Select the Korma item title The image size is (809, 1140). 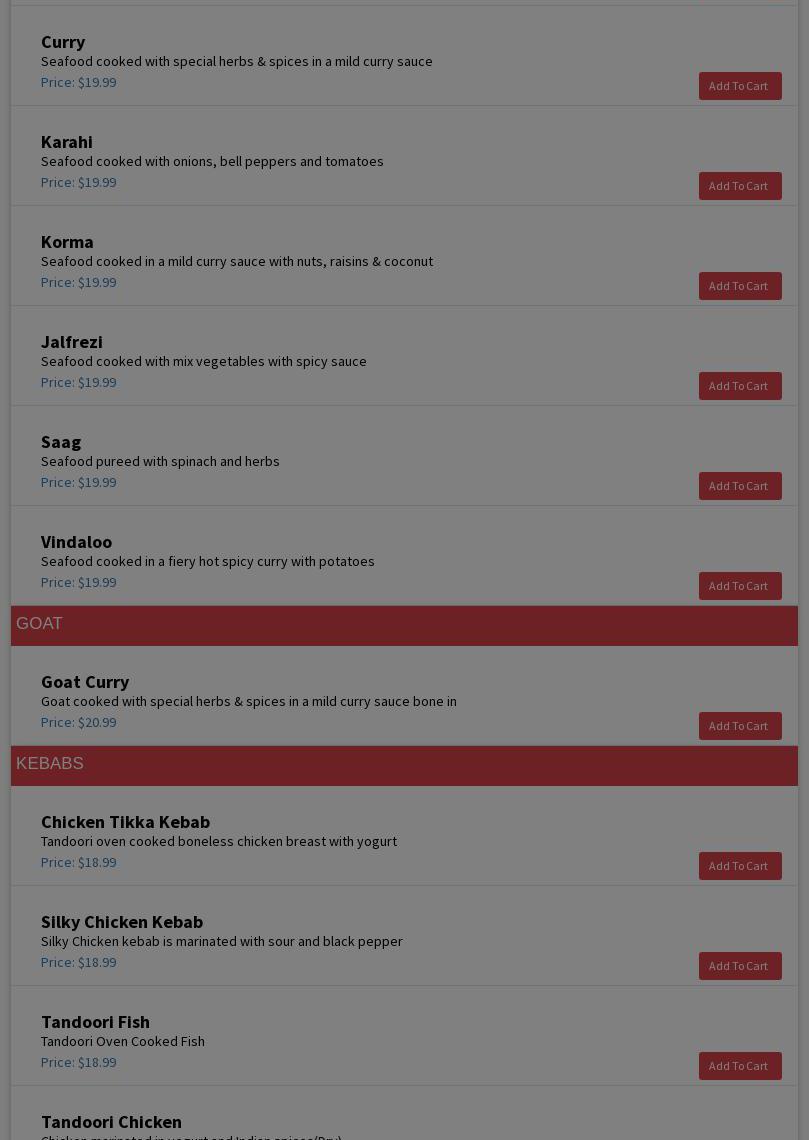[x=67, y=242]
